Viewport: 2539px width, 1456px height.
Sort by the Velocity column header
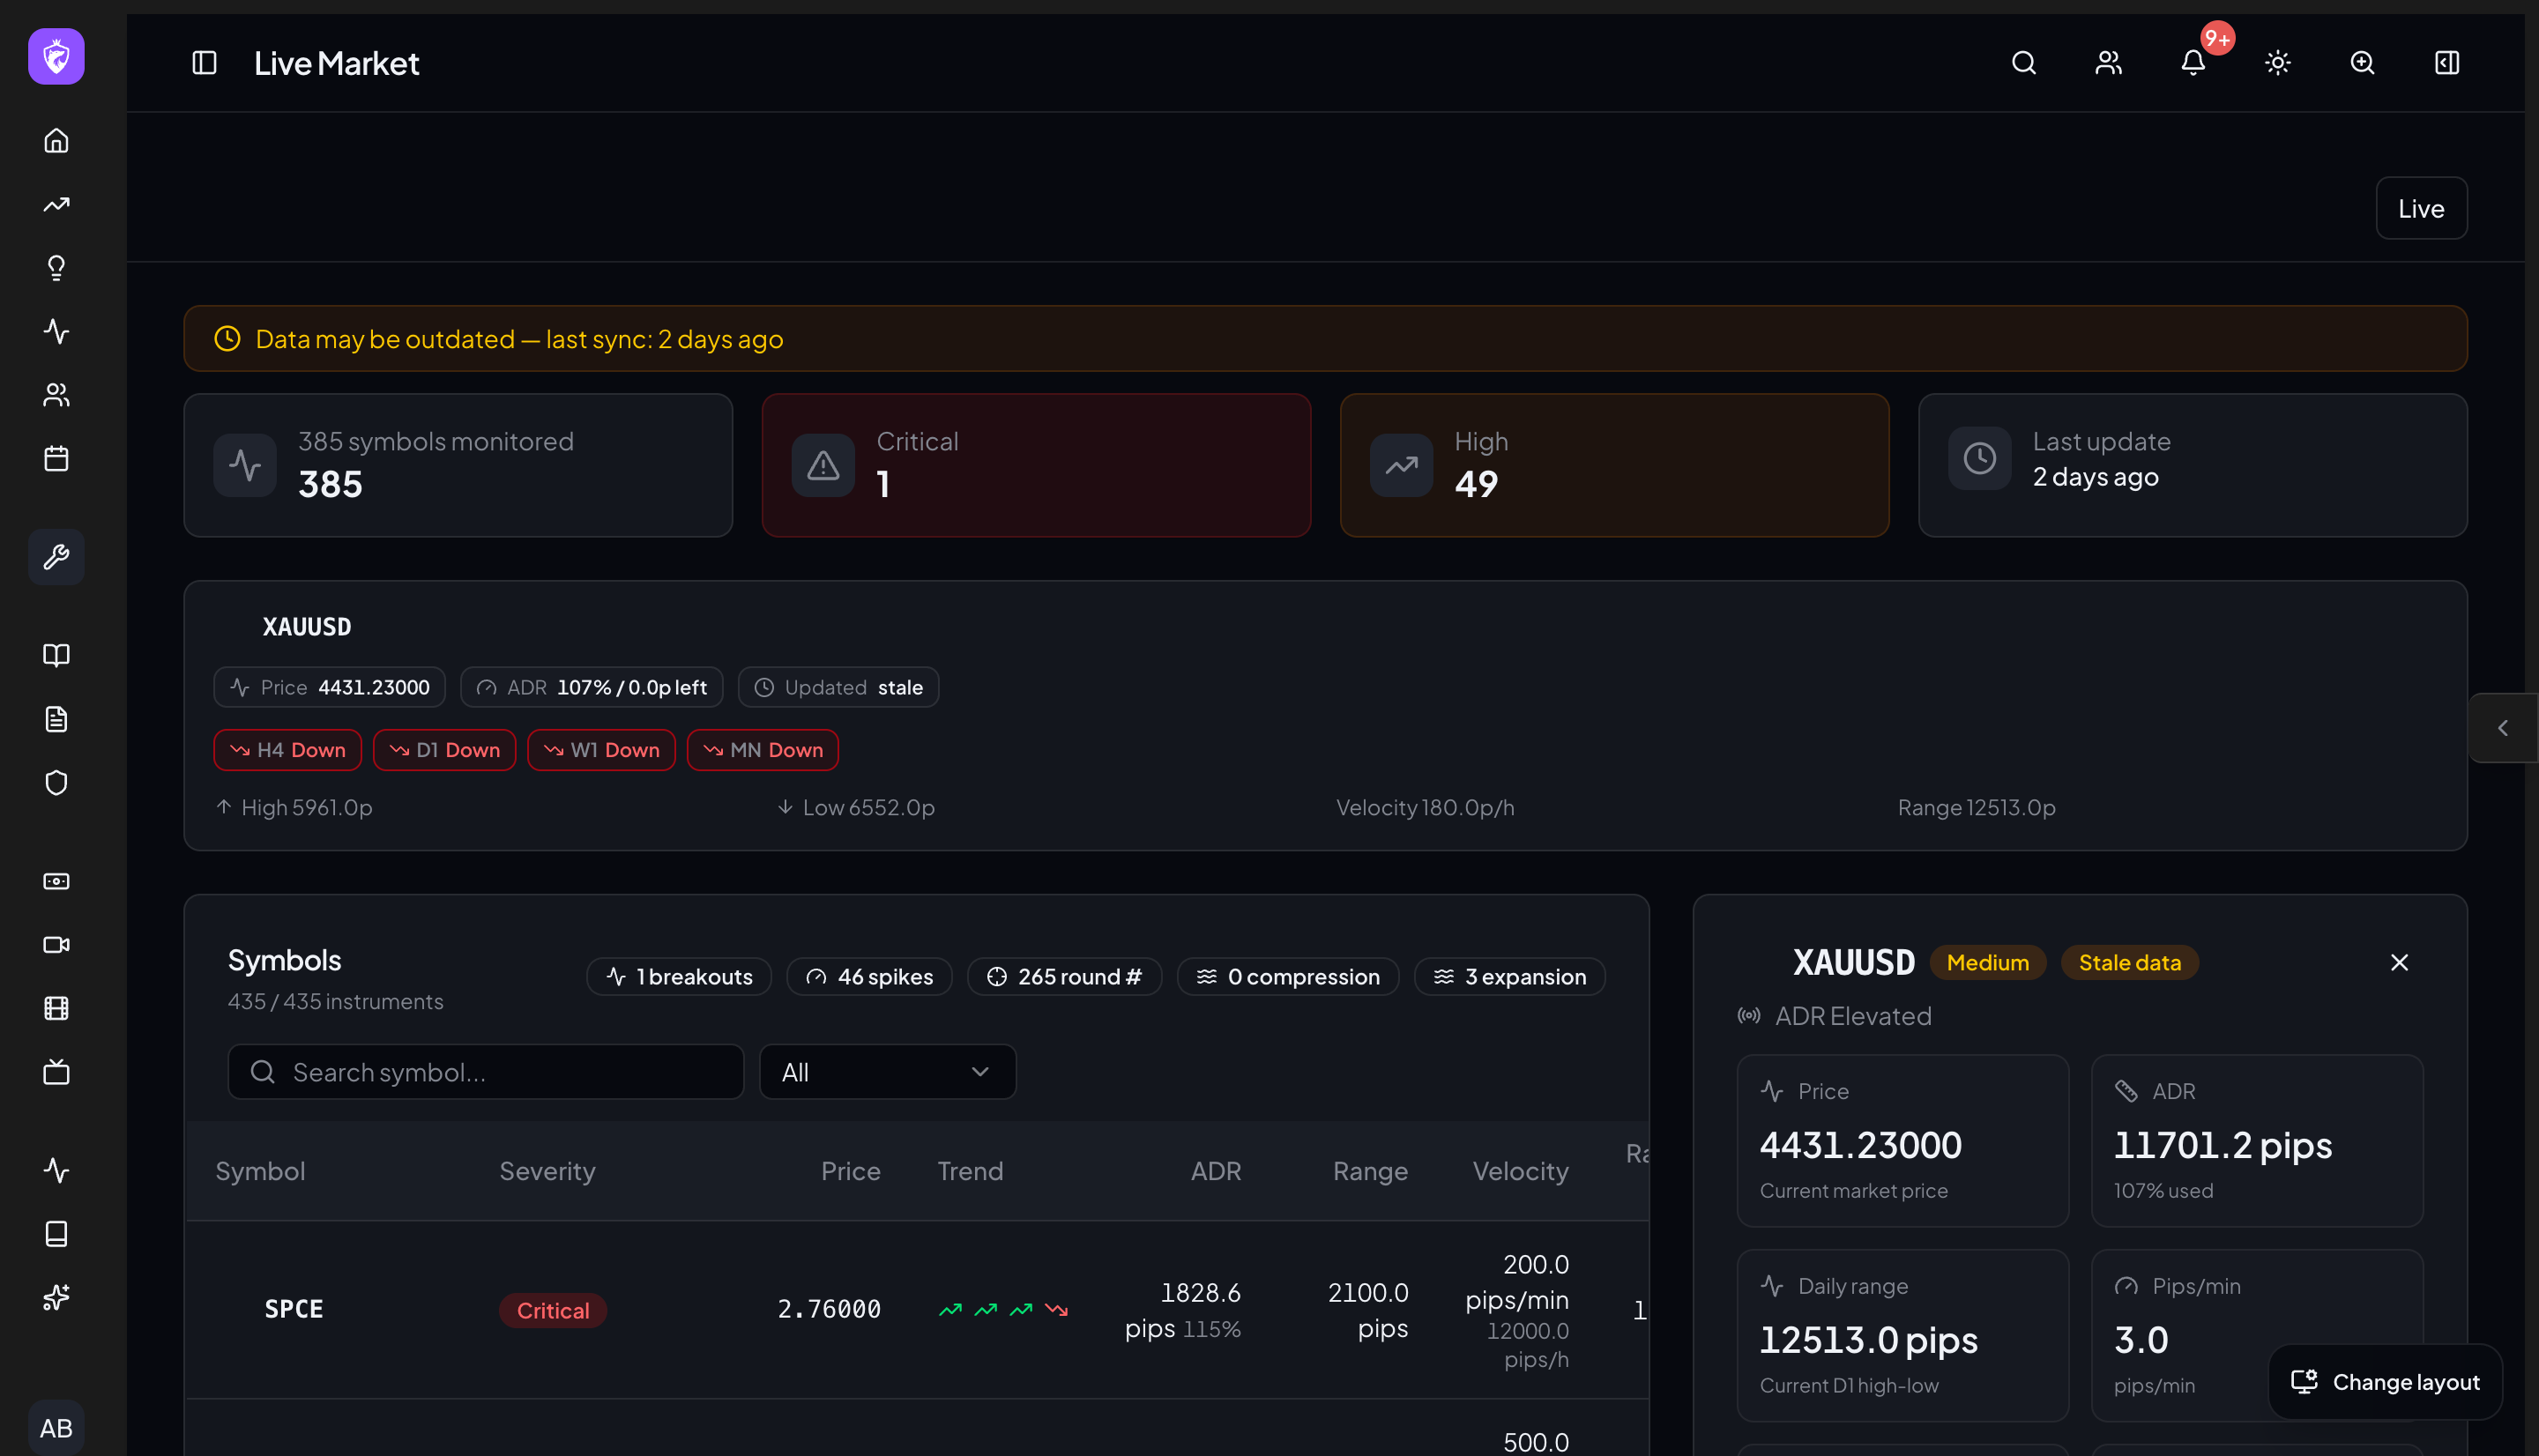point(1520,1170)
